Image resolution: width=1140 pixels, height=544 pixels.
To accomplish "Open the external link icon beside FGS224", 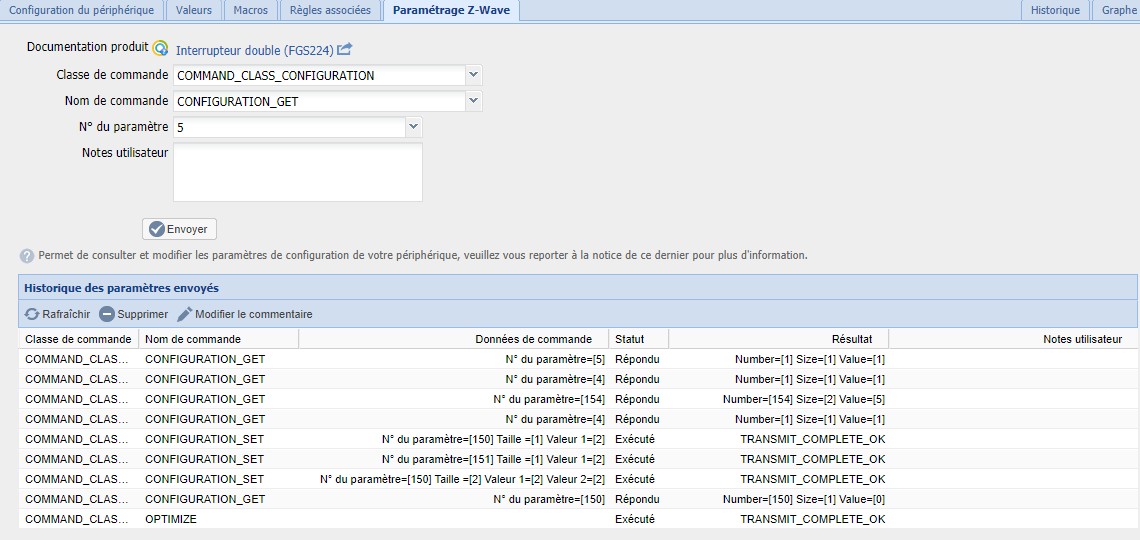I will 344,49.
